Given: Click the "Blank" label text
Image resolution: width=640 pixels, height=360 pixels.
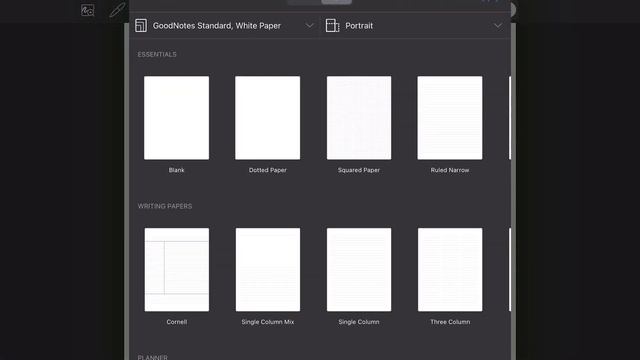Looking at the screenshot, I should point(176,170).
